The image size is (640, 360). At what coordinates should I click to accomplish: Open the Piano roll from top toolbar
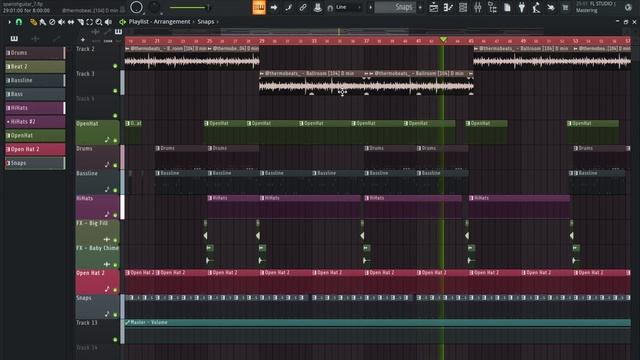click(x=448, y=7)
